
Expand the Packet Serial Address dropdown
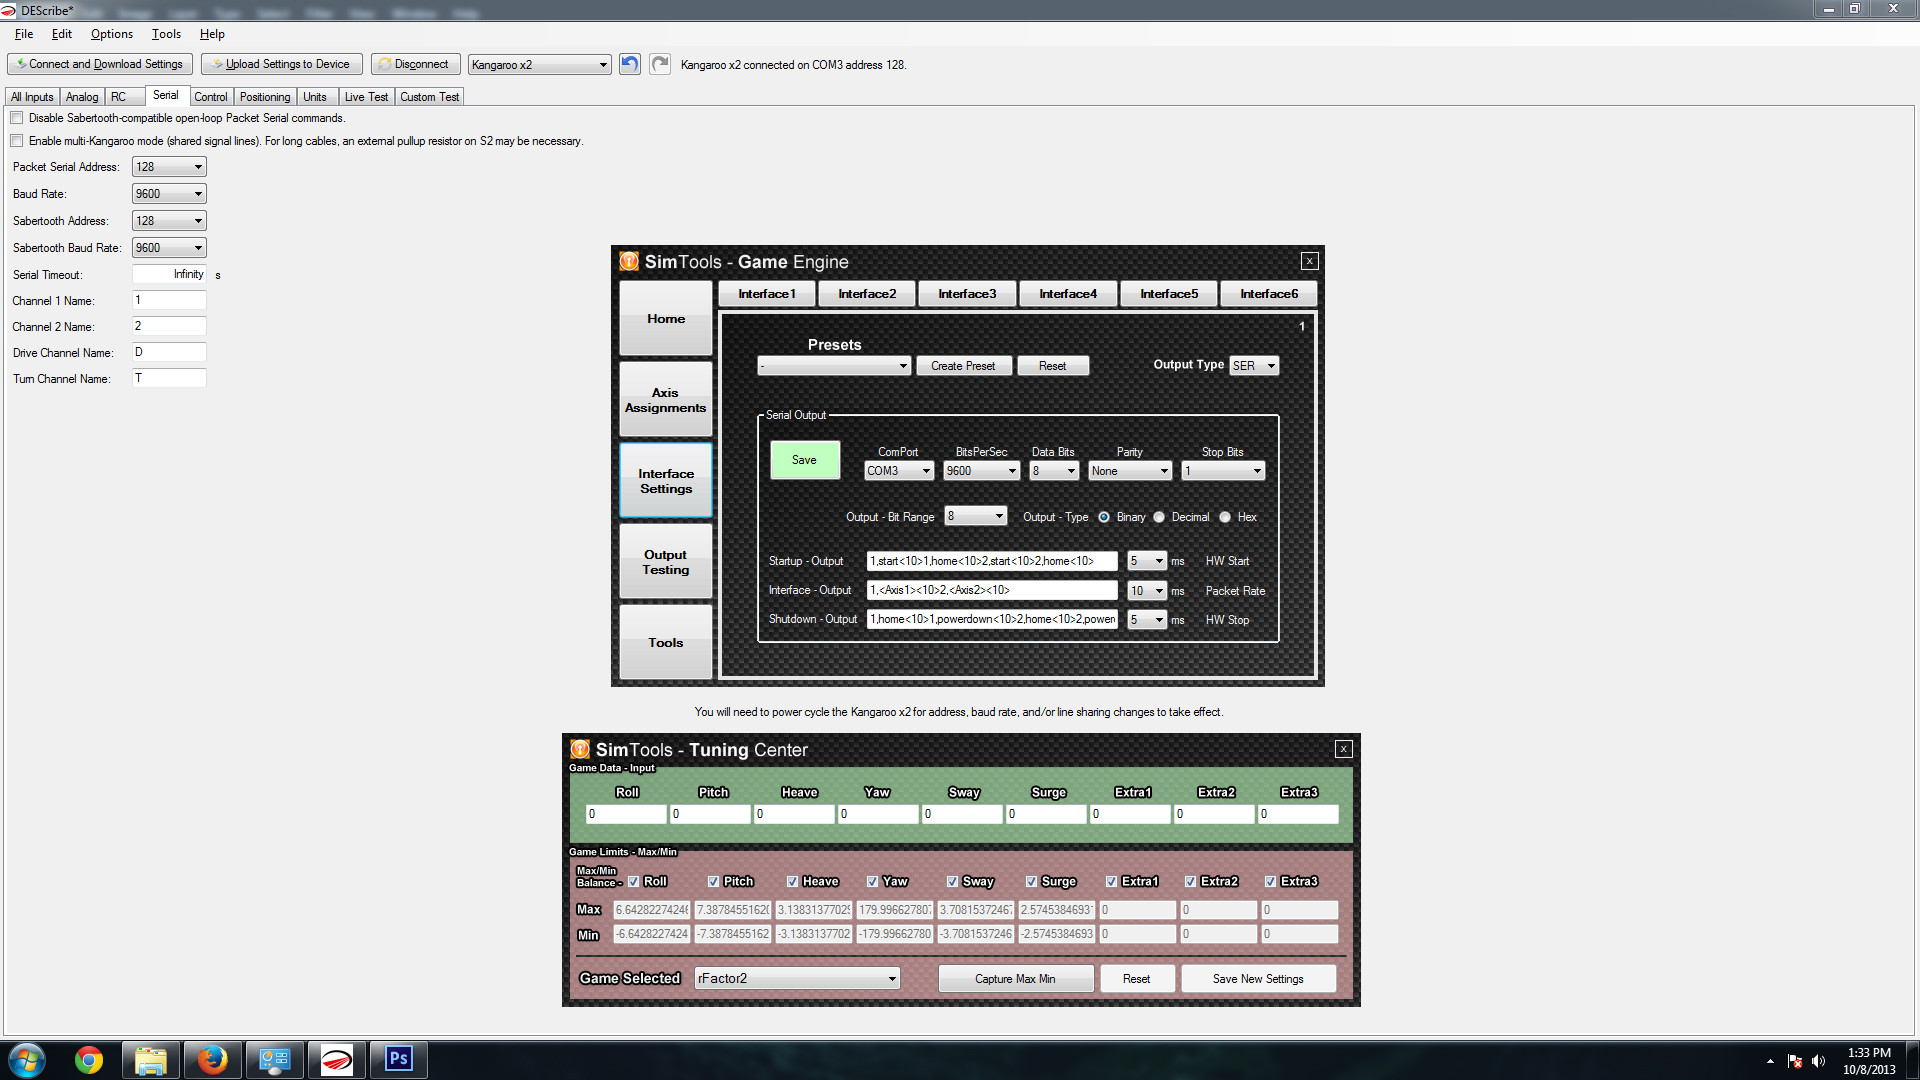(x=196, y=166)
